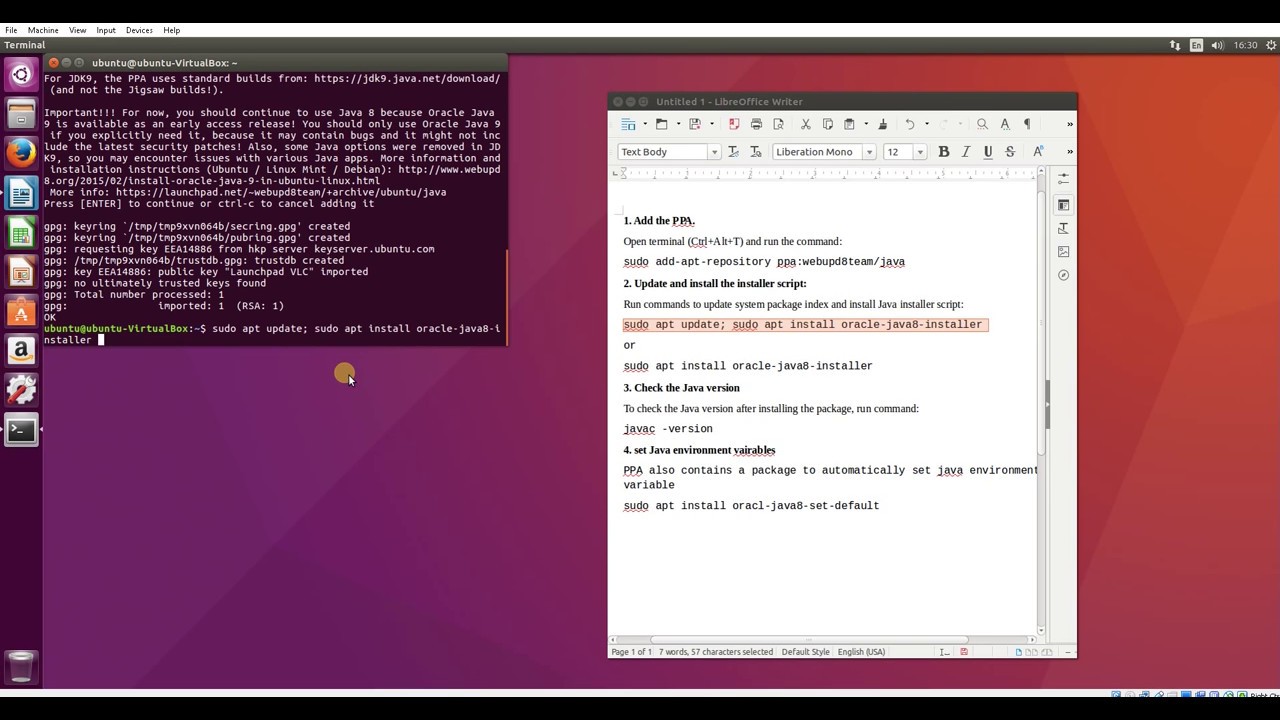The height and width of the screenshot is (720, 1280).
Task: Toggle formatting marks pilcrow button
Action: (x=1027, y=124)
